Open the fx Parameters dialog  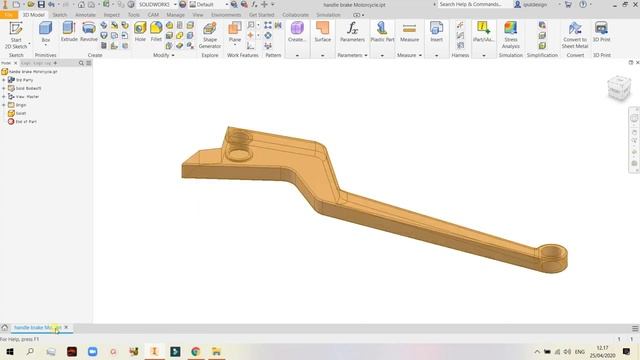click(x=352, y=31)
